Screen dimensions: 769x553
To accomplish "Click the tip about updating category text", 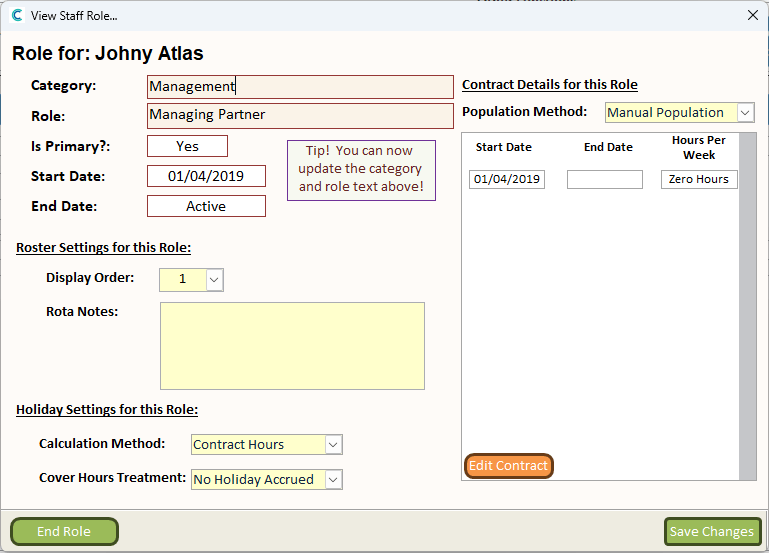I will point(361,170).
